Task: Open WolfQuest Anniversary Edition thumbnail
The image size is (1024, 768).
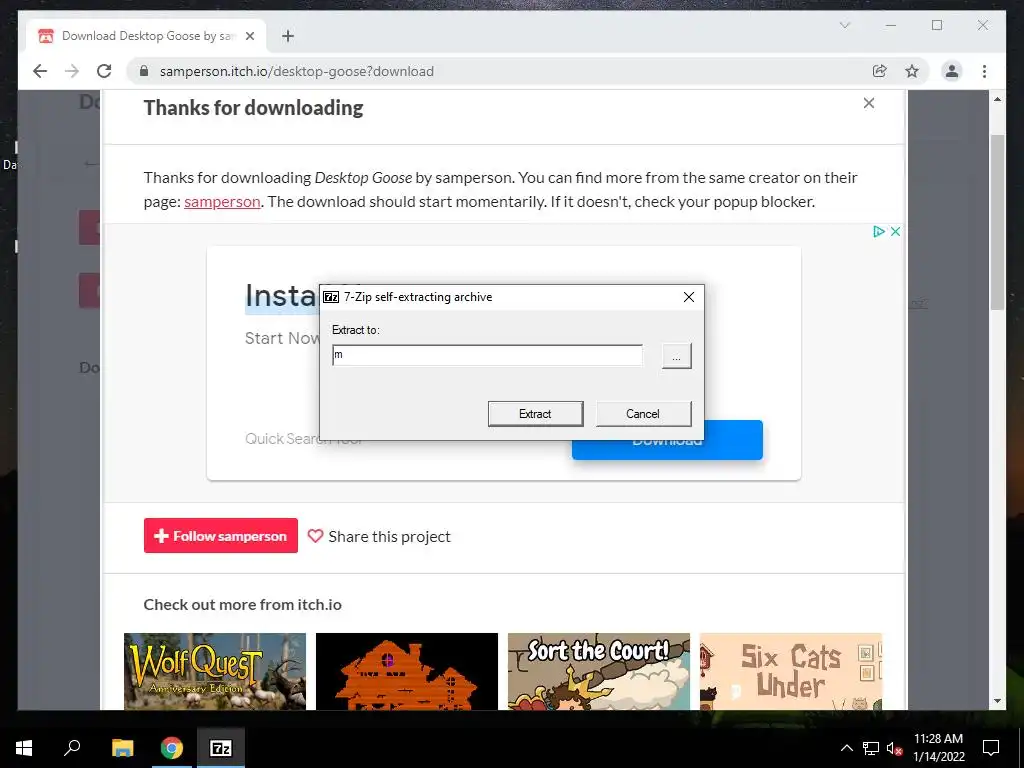Action: pyautogui.click(x=215, y=671)
